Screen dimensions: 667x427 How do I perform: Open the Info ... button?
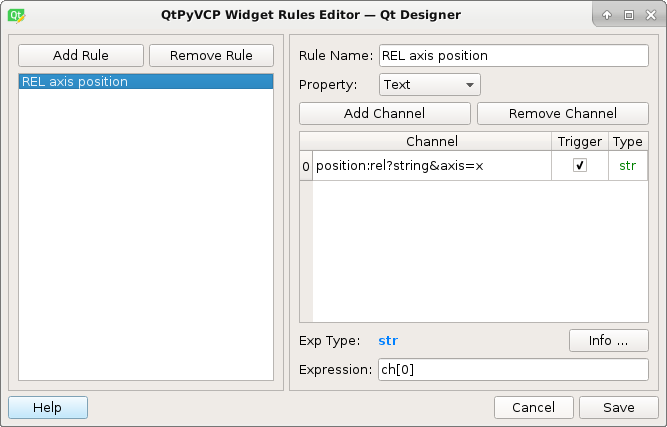coord(609,340)
